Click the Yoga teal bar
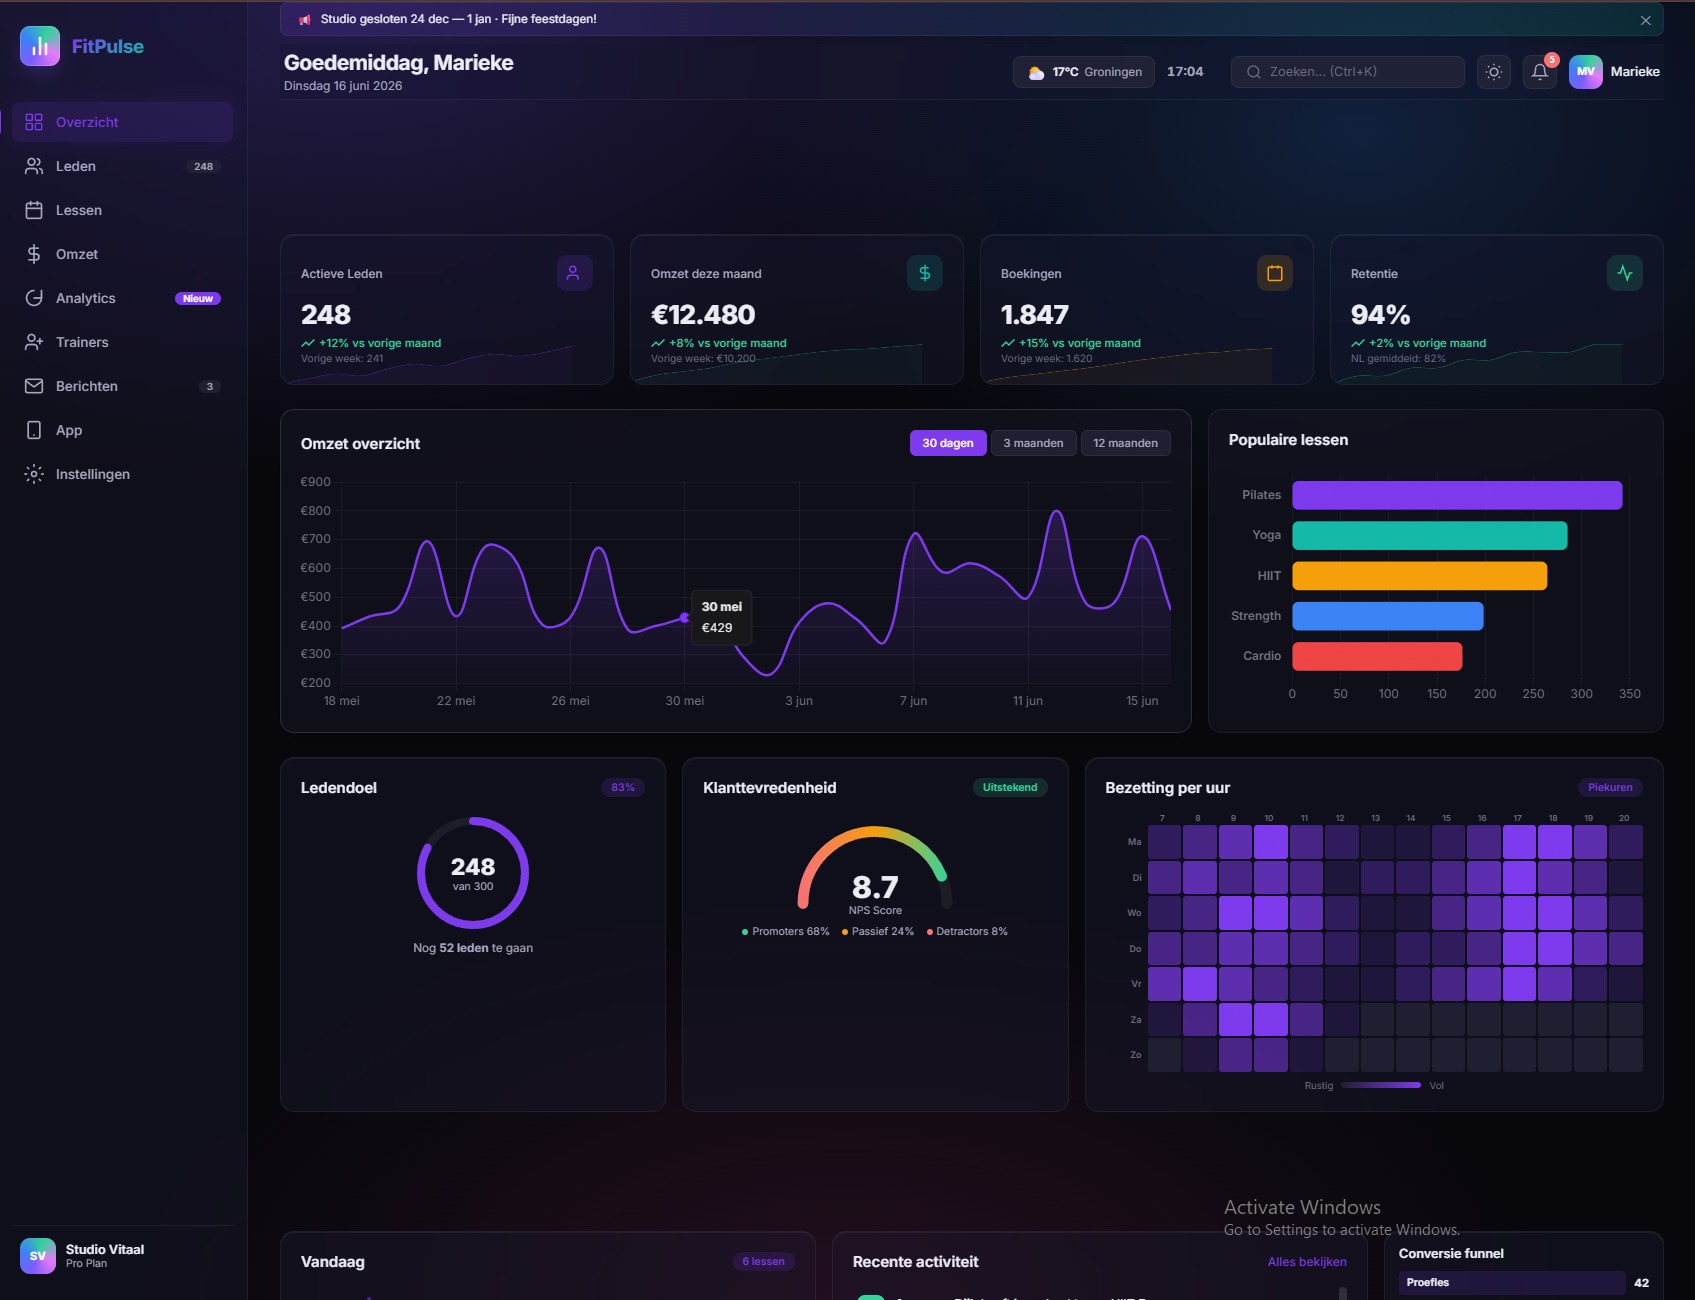The width and height of the screenshot is (1695, 1300). [1429, 536]
